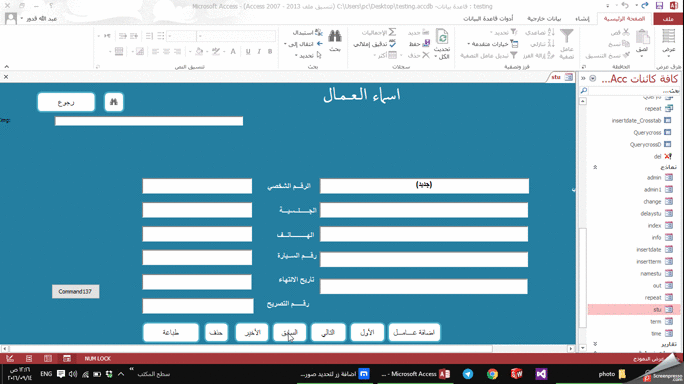This screenshot has height=384, width=684.
Task: Click the return button at the form top
Action: (66, 102)
